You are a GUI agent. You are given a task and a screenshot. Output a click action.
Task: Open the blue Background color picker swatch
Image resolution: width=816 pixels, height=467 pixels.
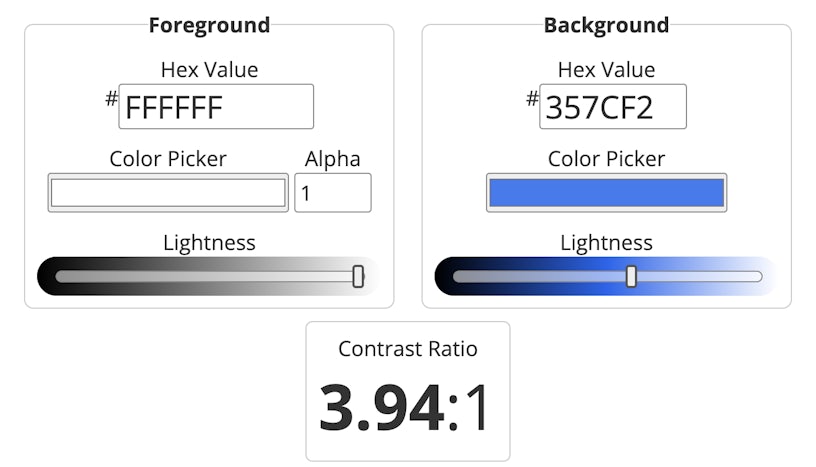click(x=606, y=193)
